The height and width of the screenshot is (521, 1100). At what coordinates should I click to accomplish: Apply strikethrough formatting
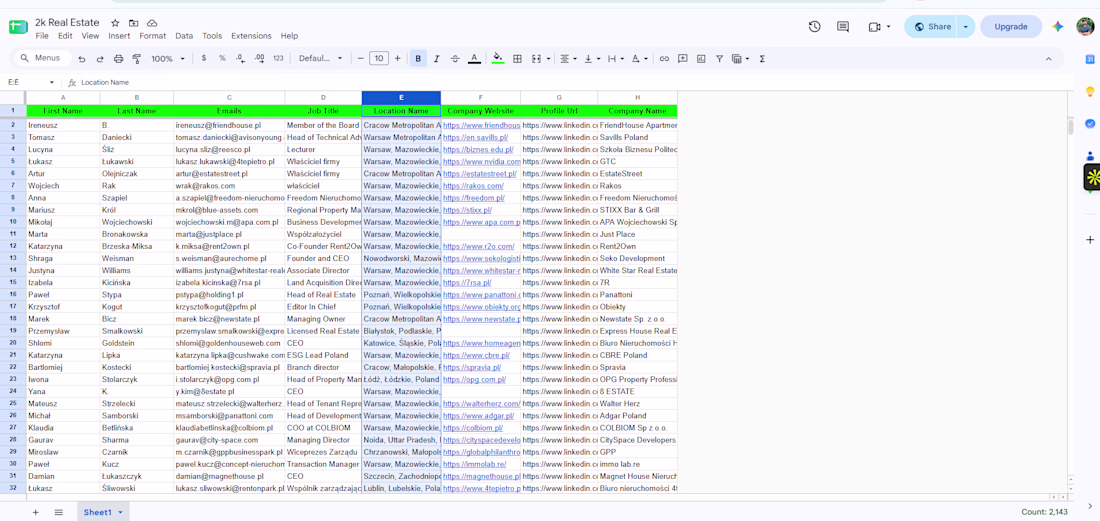455,59
